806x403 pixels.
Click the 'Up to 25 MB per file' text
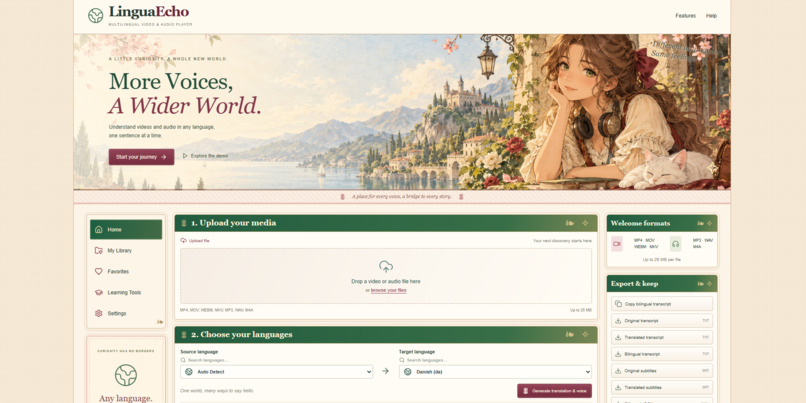tap(662, 260)
